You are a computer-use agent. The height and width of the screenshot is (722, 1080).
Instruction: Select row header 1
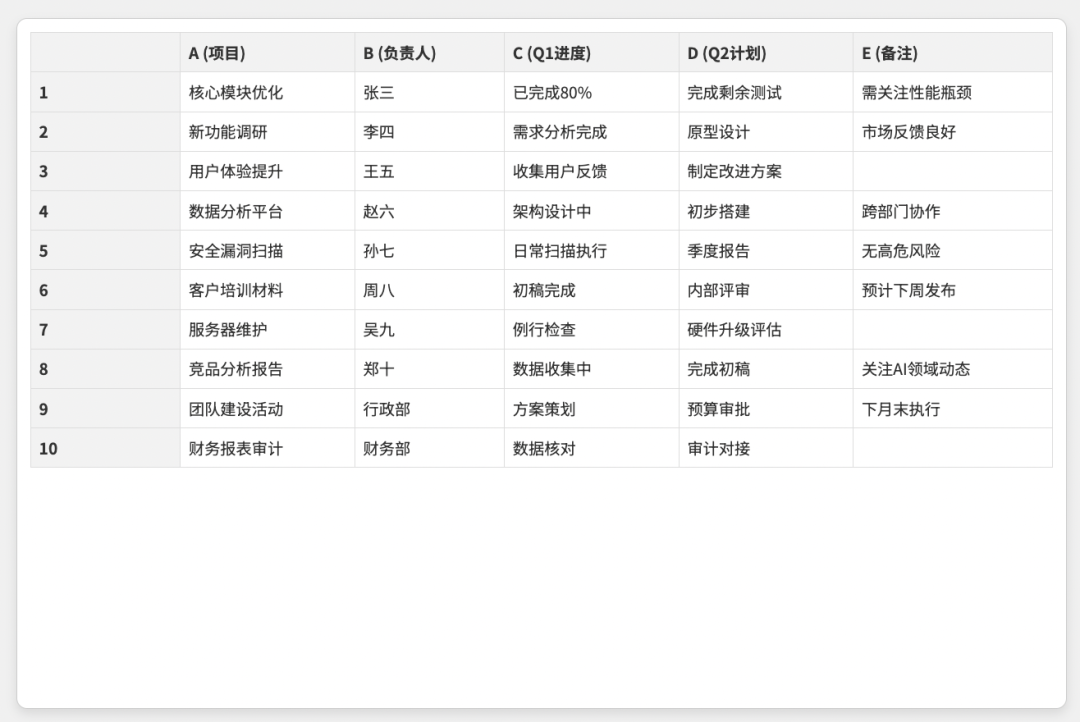coord(105,92)
